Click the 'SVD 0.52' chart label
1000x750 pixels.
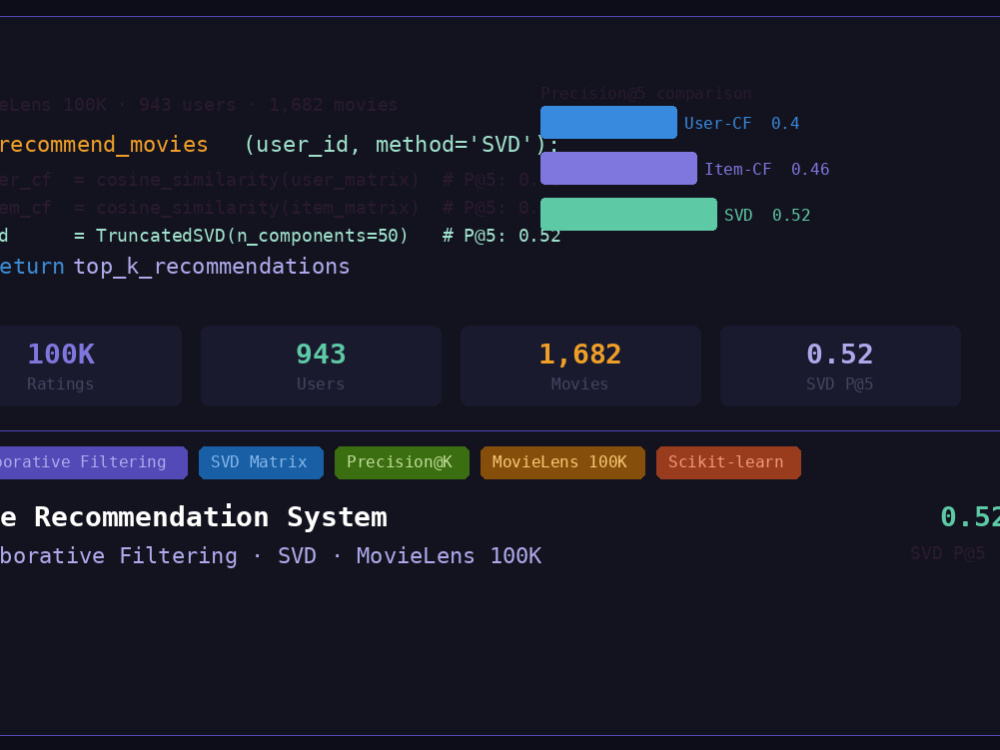[x=767, y=215]
